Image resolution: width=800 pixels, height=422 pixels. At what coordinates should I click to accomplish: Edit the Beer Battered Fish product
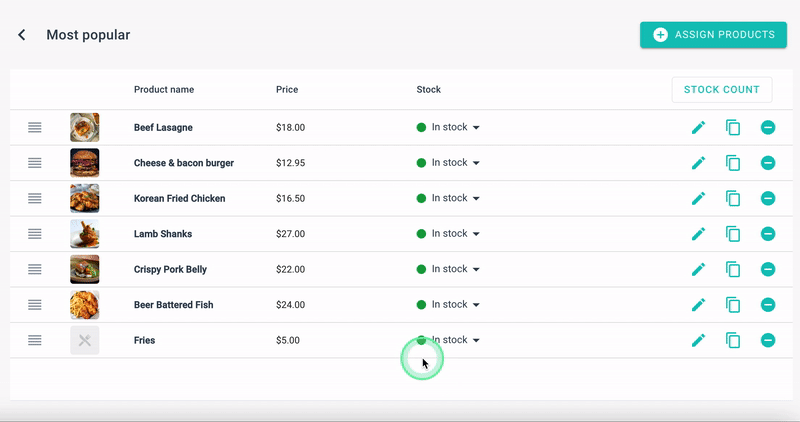tap(698, 305)
